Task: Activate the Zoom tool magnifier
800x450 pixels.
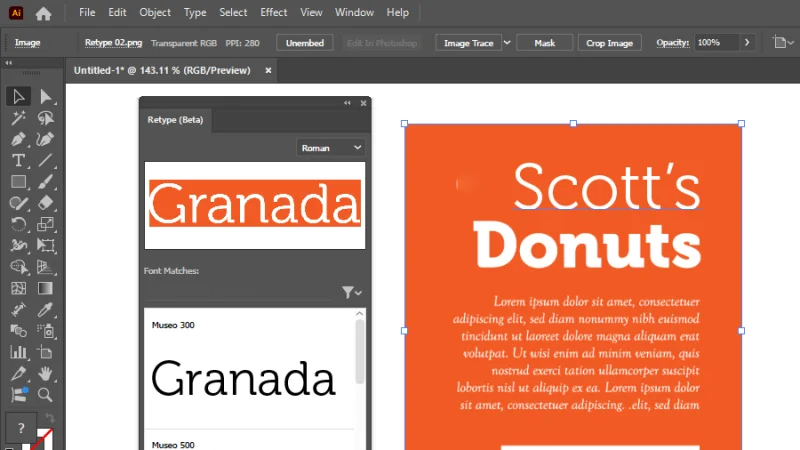Action: pyautogui.click(x=45, y=394)
